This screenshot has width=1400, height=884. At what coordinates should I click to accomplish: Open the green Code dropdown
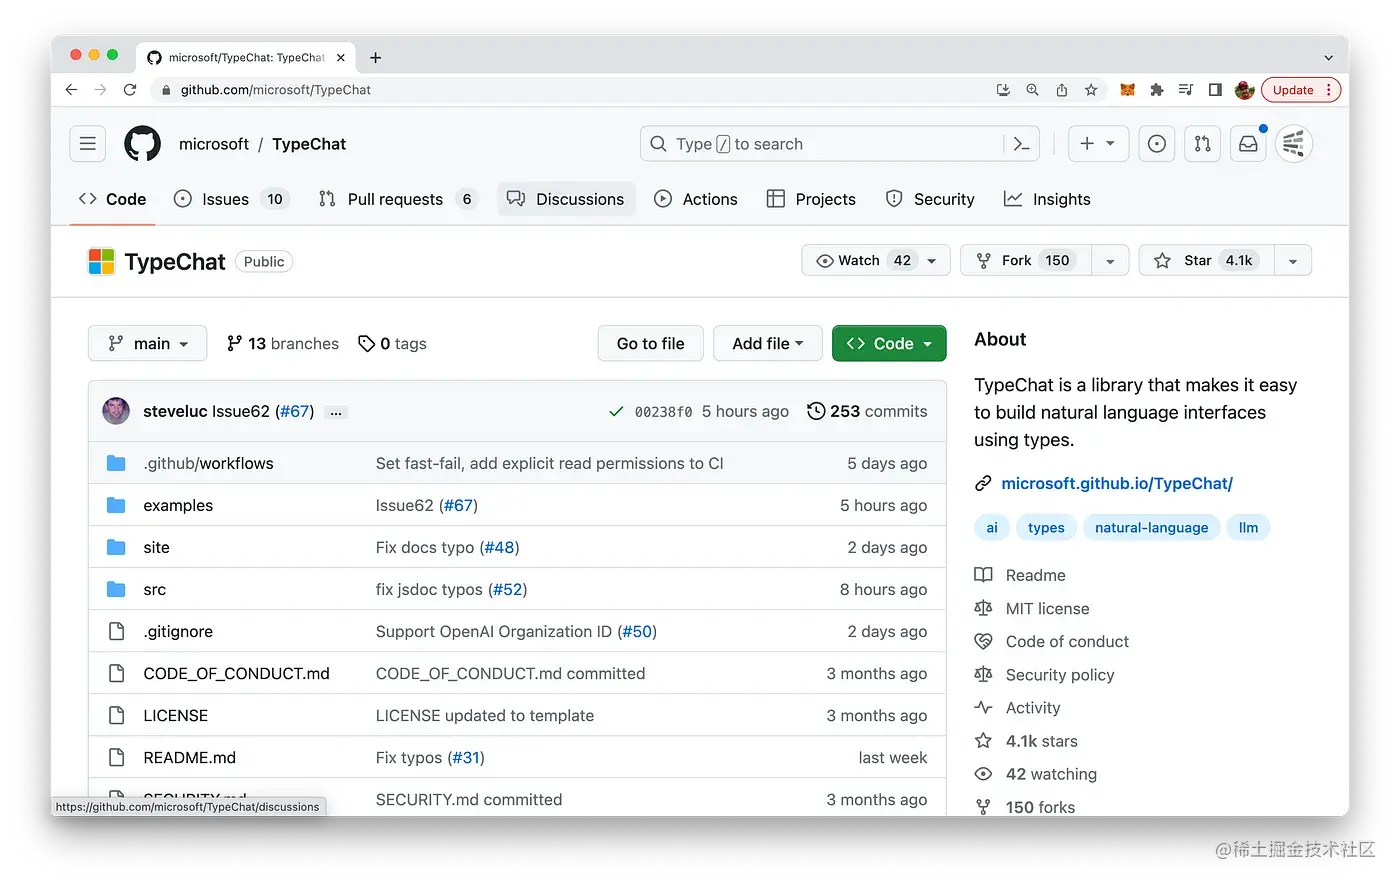[x=888, y=343]
